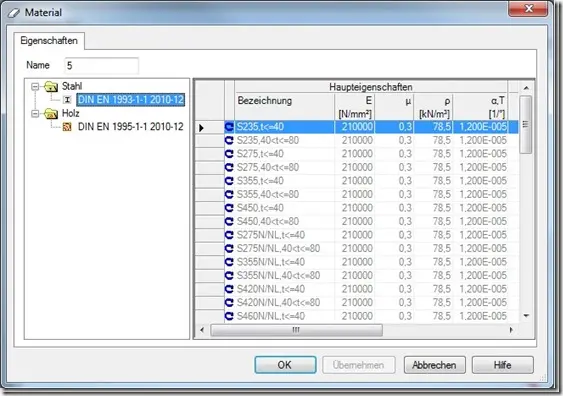Viewport: 563px width, 396px height.
Task: Click the material icon beside S460N/NL,t<=40
Action: [229, 316]
